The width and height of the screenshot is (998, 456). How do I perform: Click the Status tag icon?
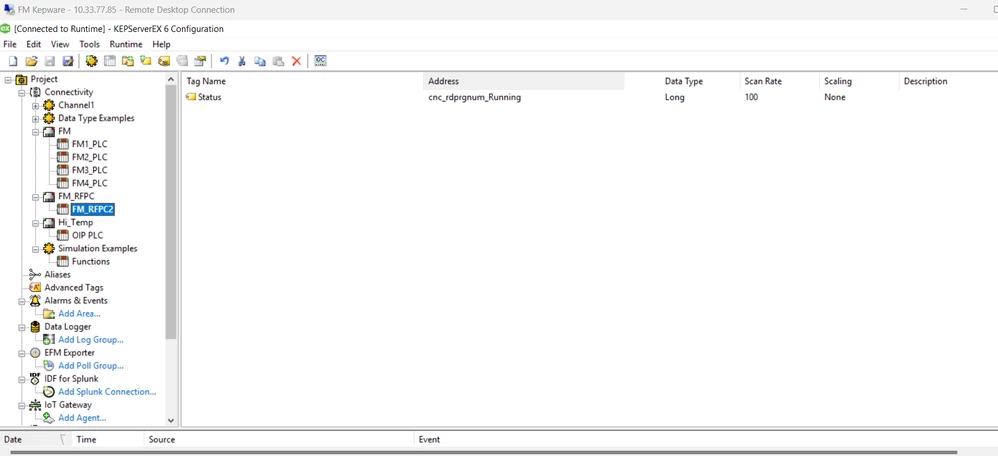point(191,97)
